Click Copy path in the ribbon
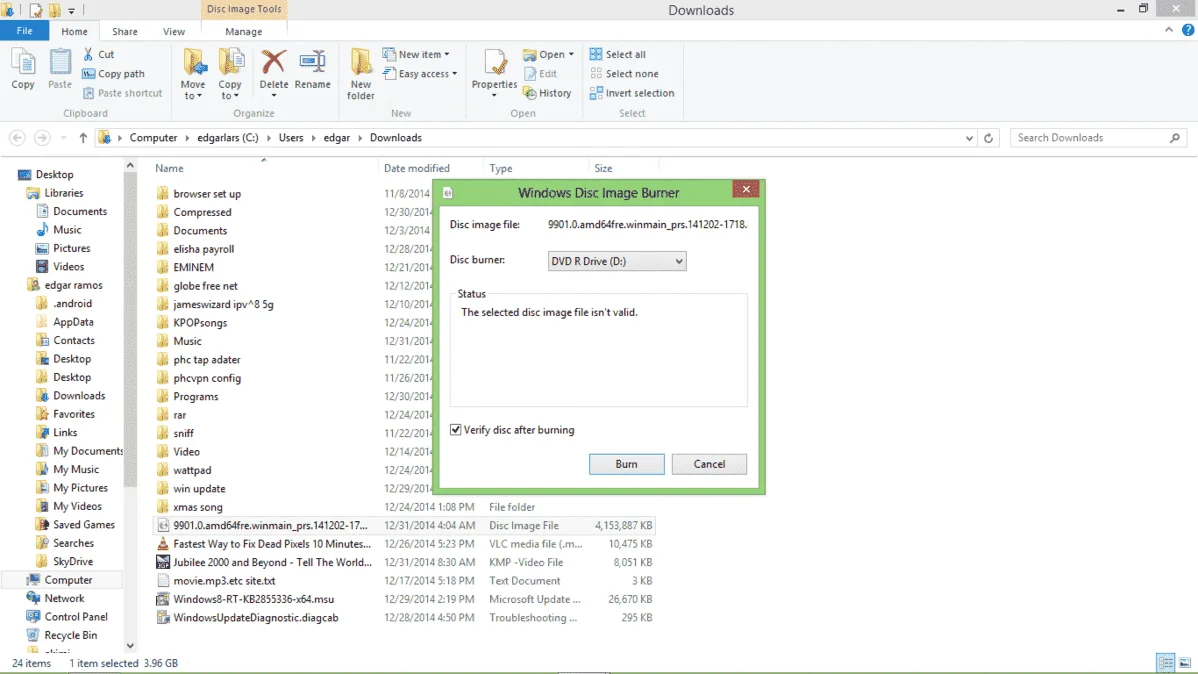This screenshot has height=674, width=1198. coord(113,74)
